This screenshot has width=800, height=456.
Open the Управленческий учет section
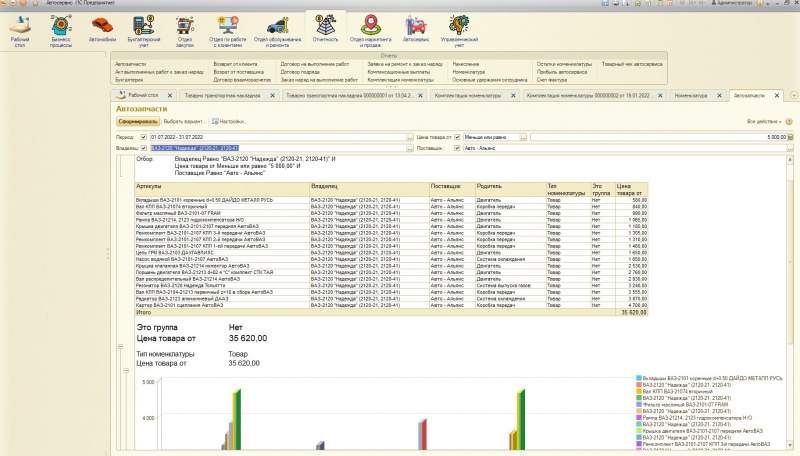[459, 31]
